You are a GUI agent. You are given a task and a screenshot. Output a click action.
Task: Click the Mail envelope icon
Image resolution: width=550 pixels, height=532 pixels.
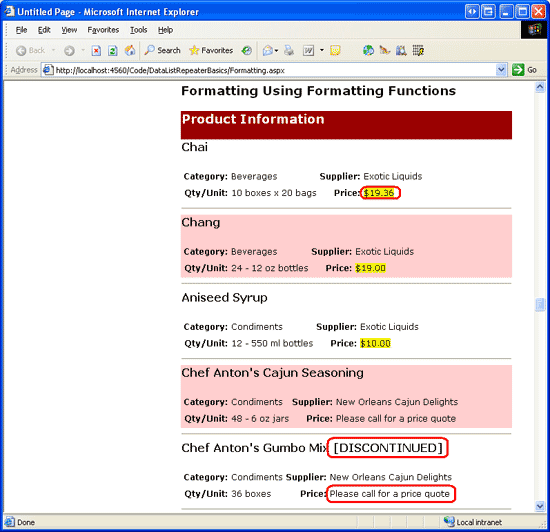[268, 51]
